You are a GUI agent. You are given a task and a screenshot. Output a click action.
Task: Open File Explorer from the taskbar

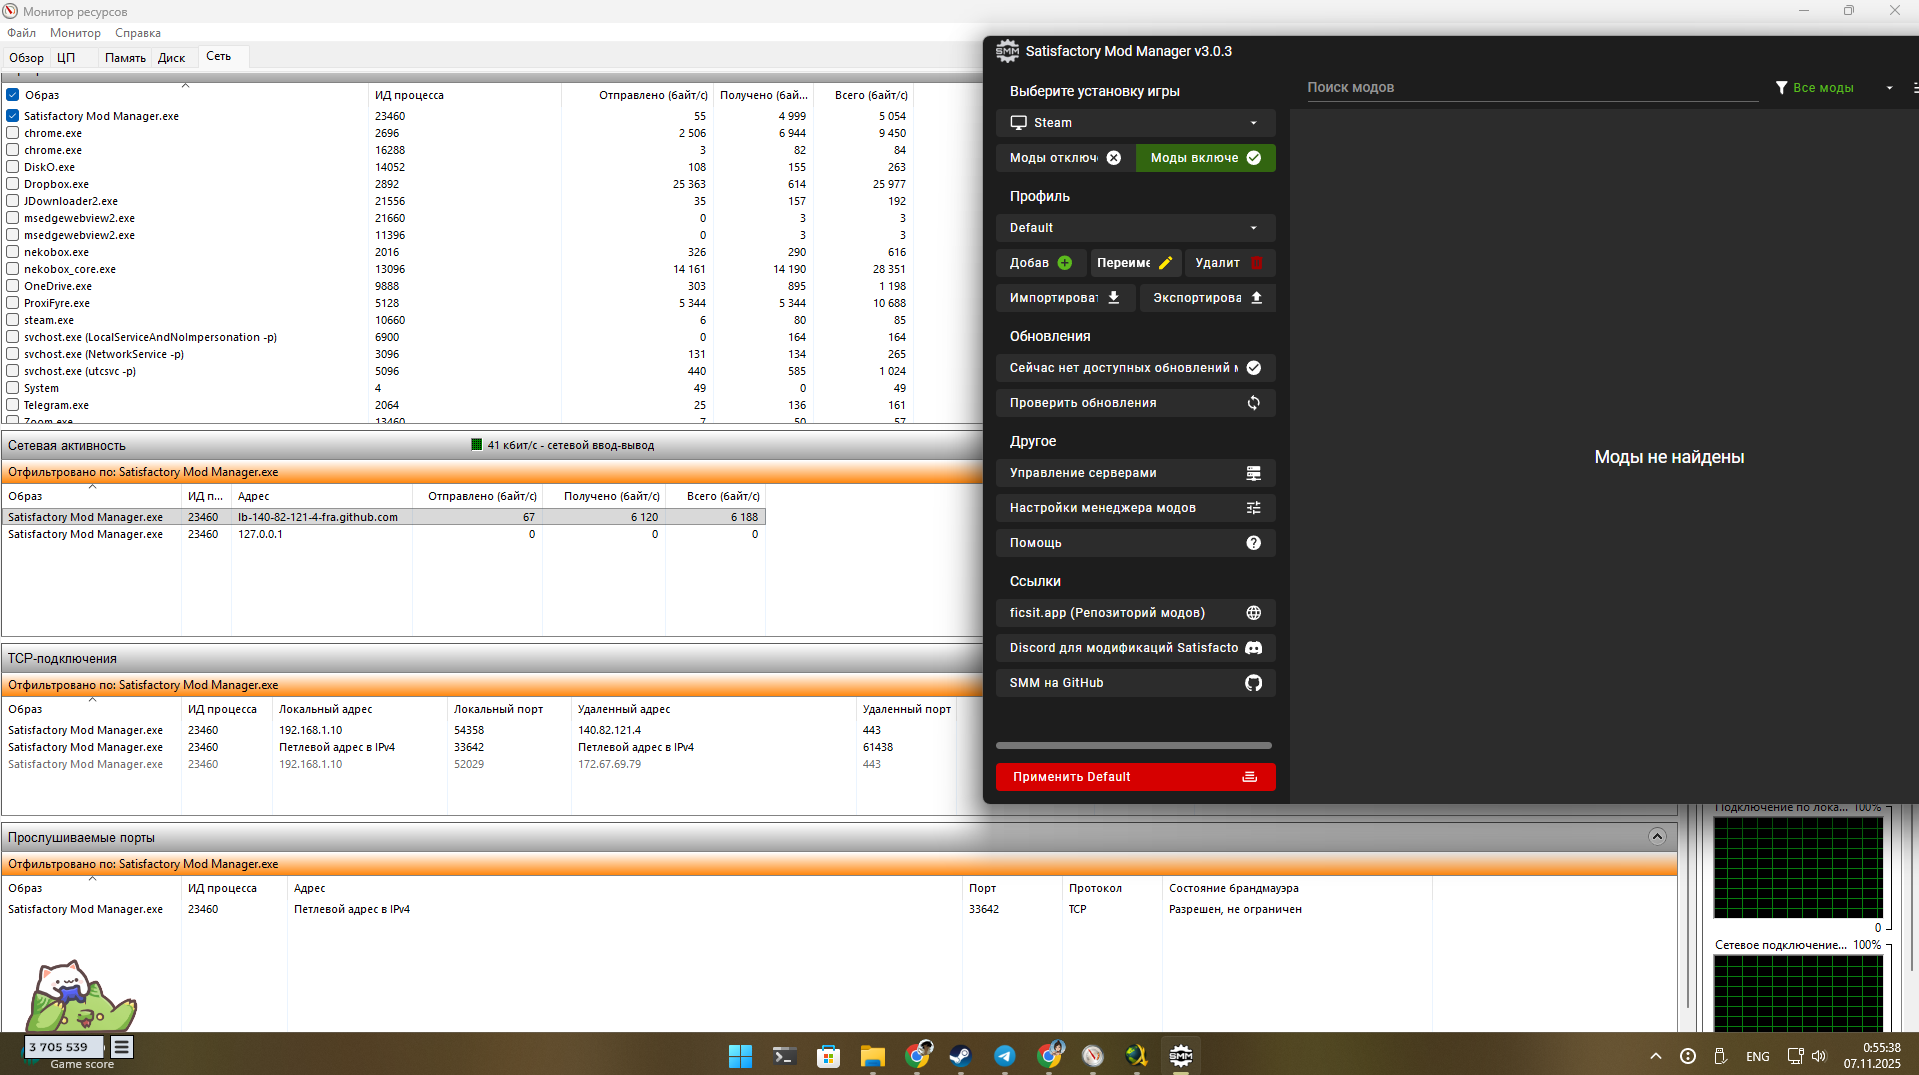[x=872, y=1056]
